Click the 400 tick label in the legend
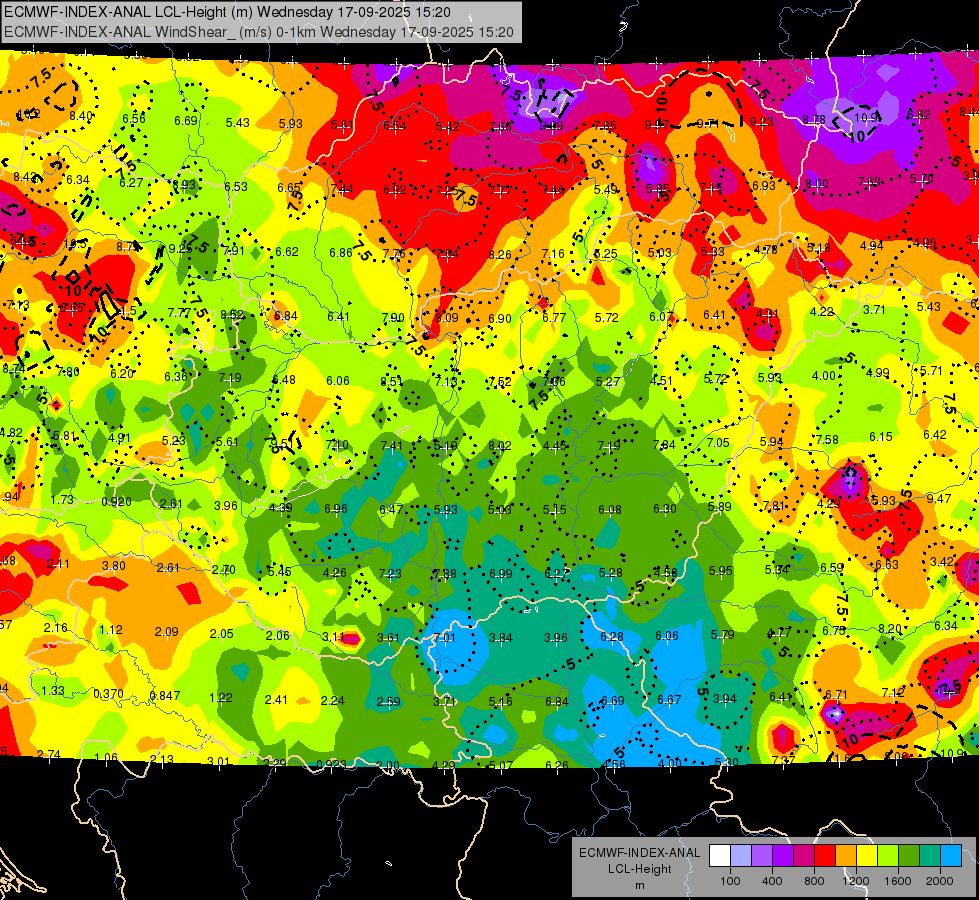979x900 pixels. pos(772,881)
